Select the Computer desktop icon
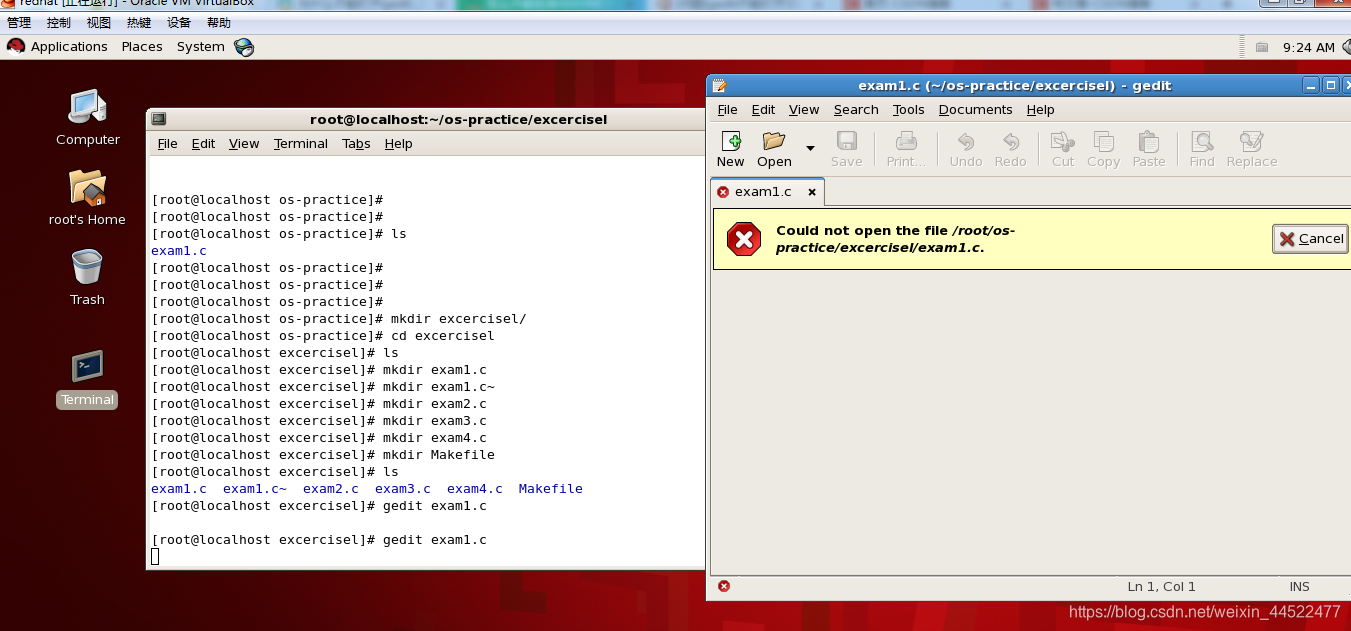Screen dimensions: 1351x631 click(87, 118)
